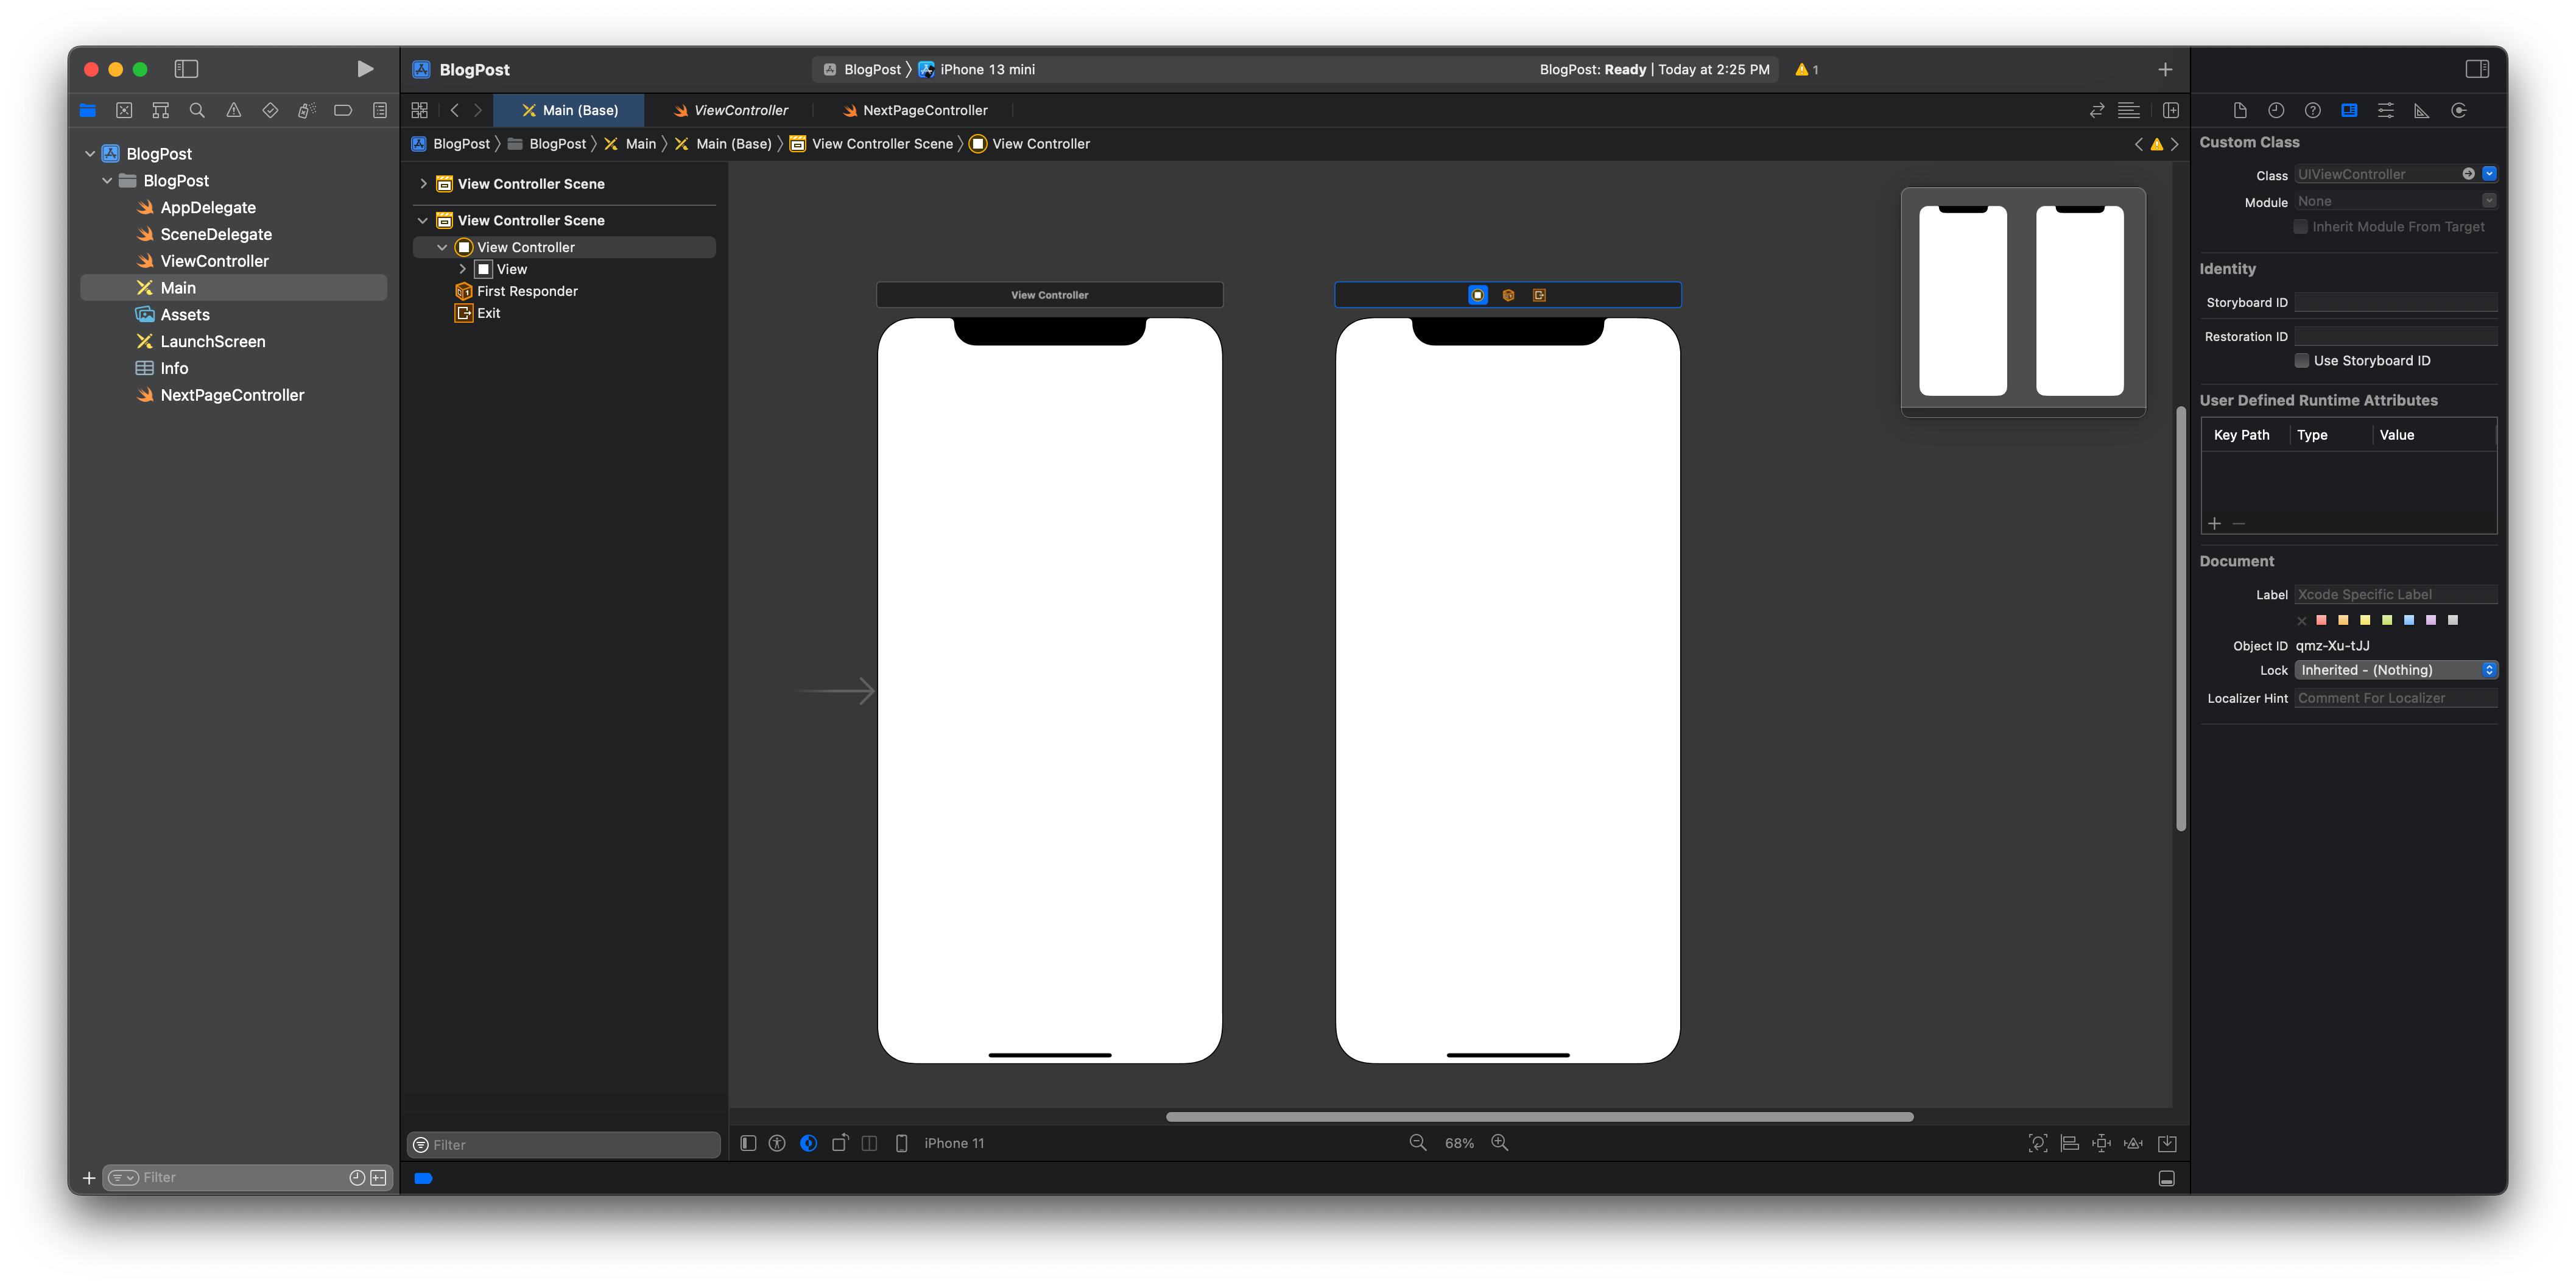The image size is (2576, 1285).
Task: Expand the first View Controller Scene
Action: click(x=423, y=184)
